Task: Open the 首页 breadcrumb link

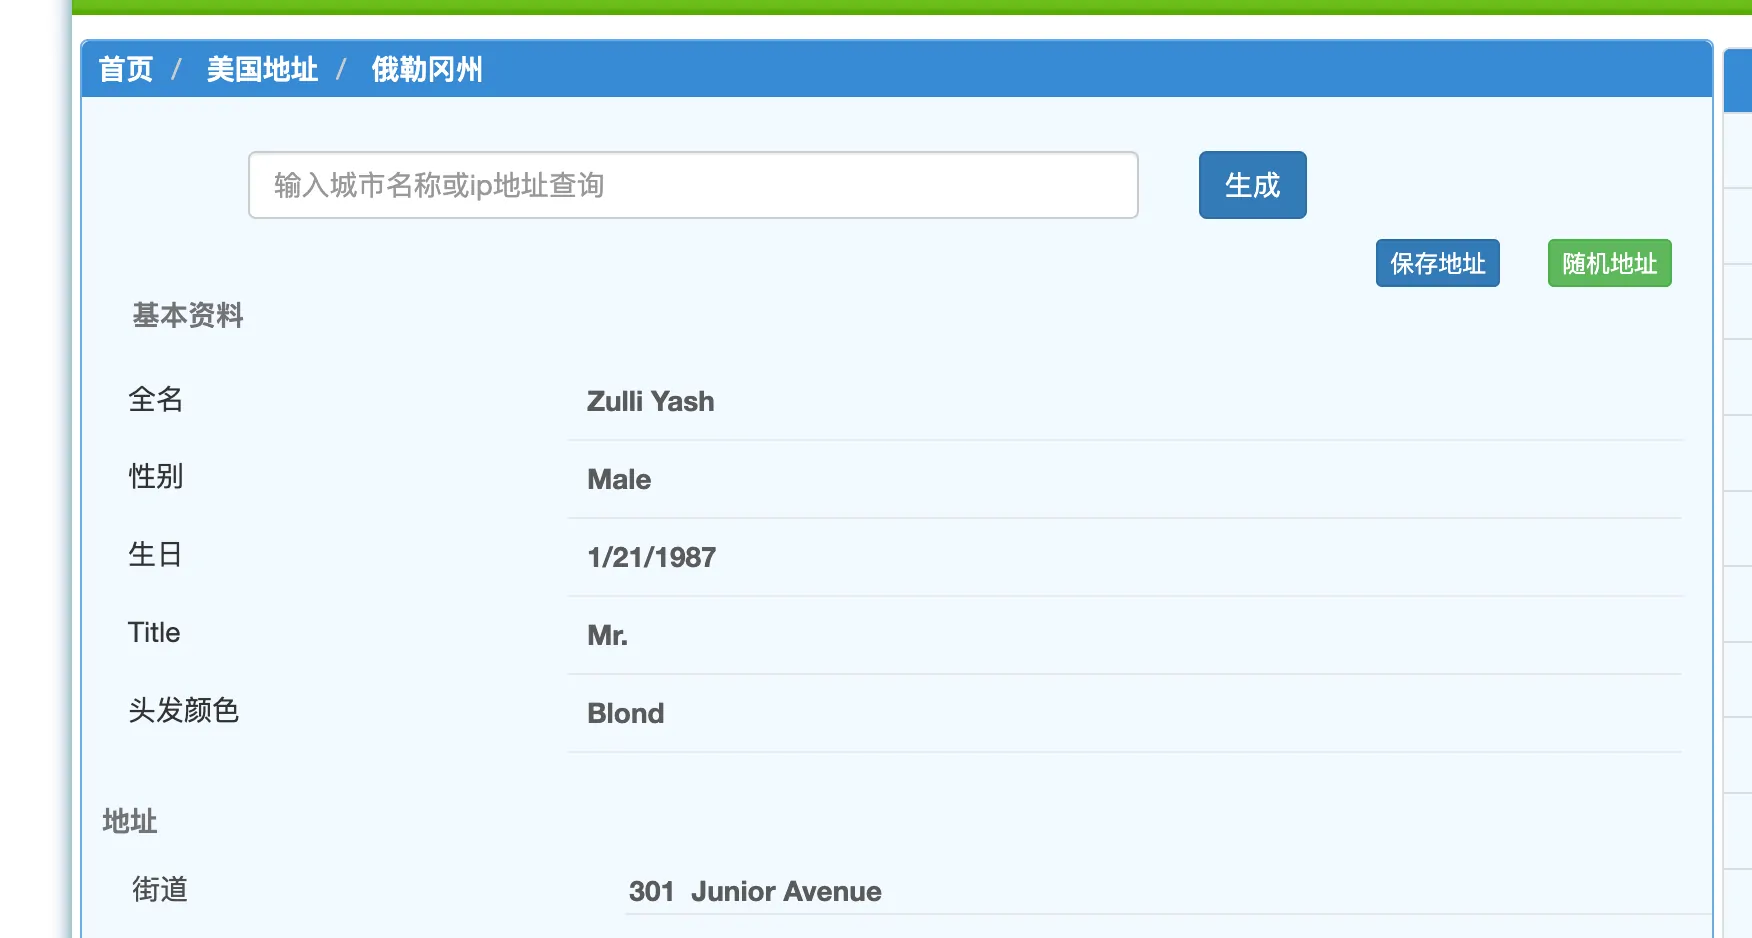Action: (x=126, y=70)
